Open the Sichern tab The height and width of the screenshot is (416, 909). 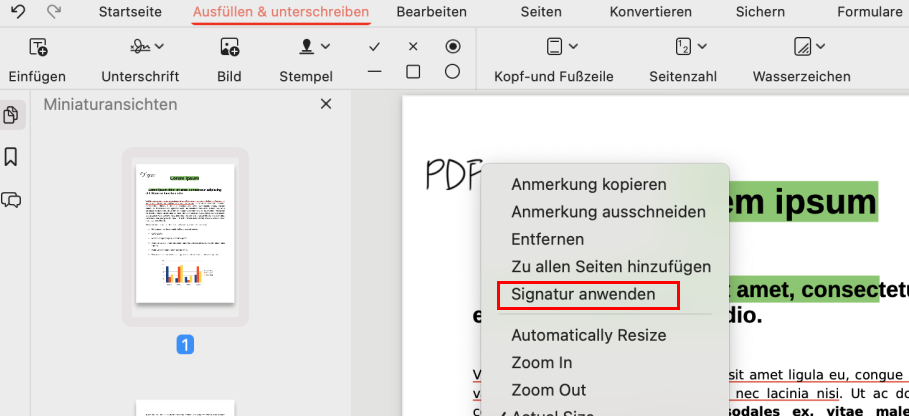pyautogui.click(x=760, y=12)
